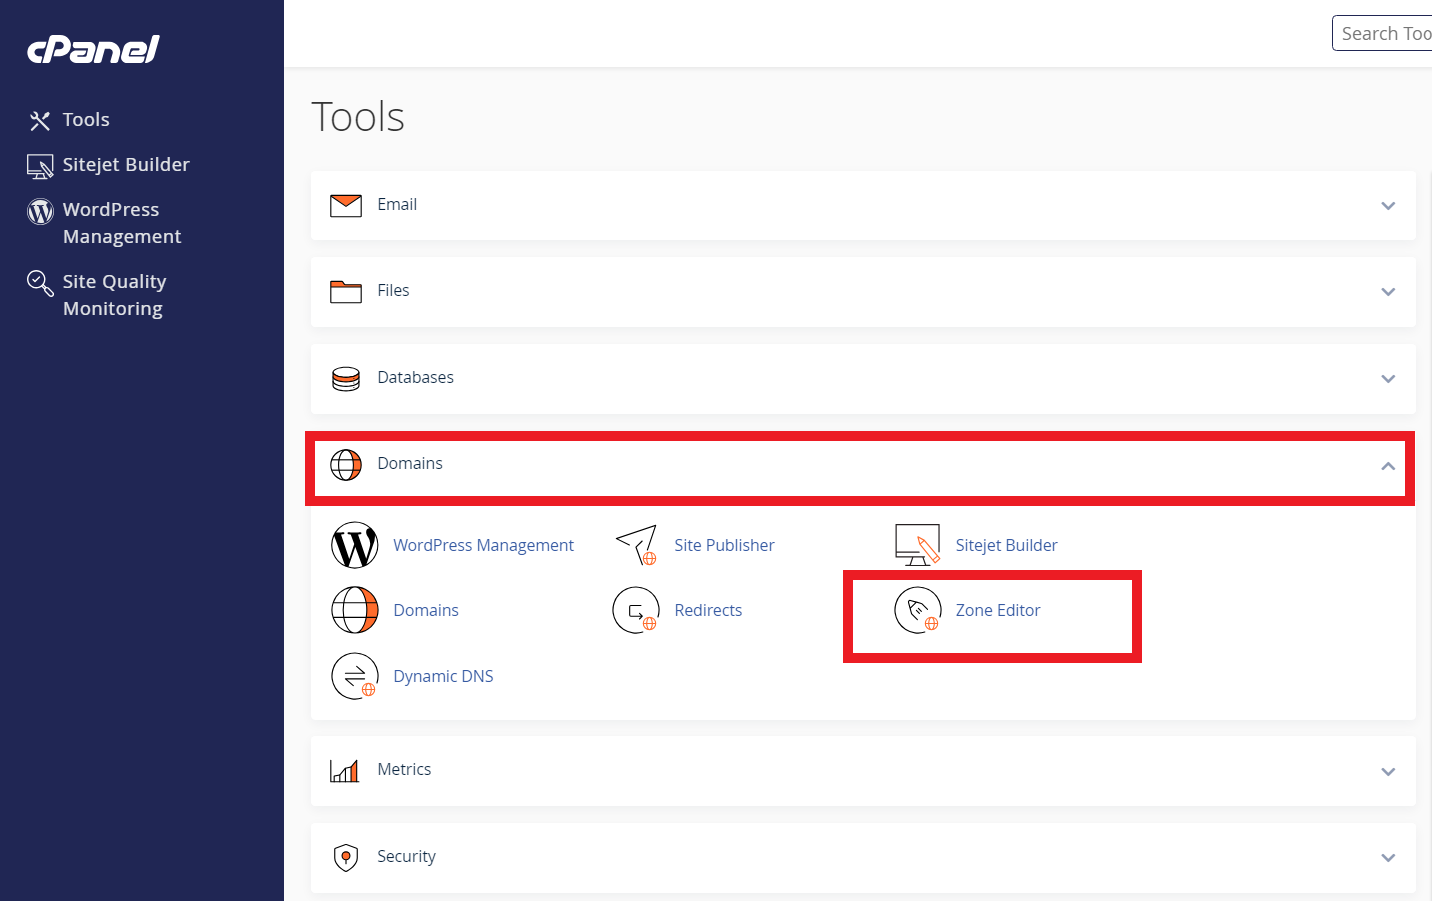Click the cPanel logo
This screenshot has height=901, width=1432.
click(93, 50)
